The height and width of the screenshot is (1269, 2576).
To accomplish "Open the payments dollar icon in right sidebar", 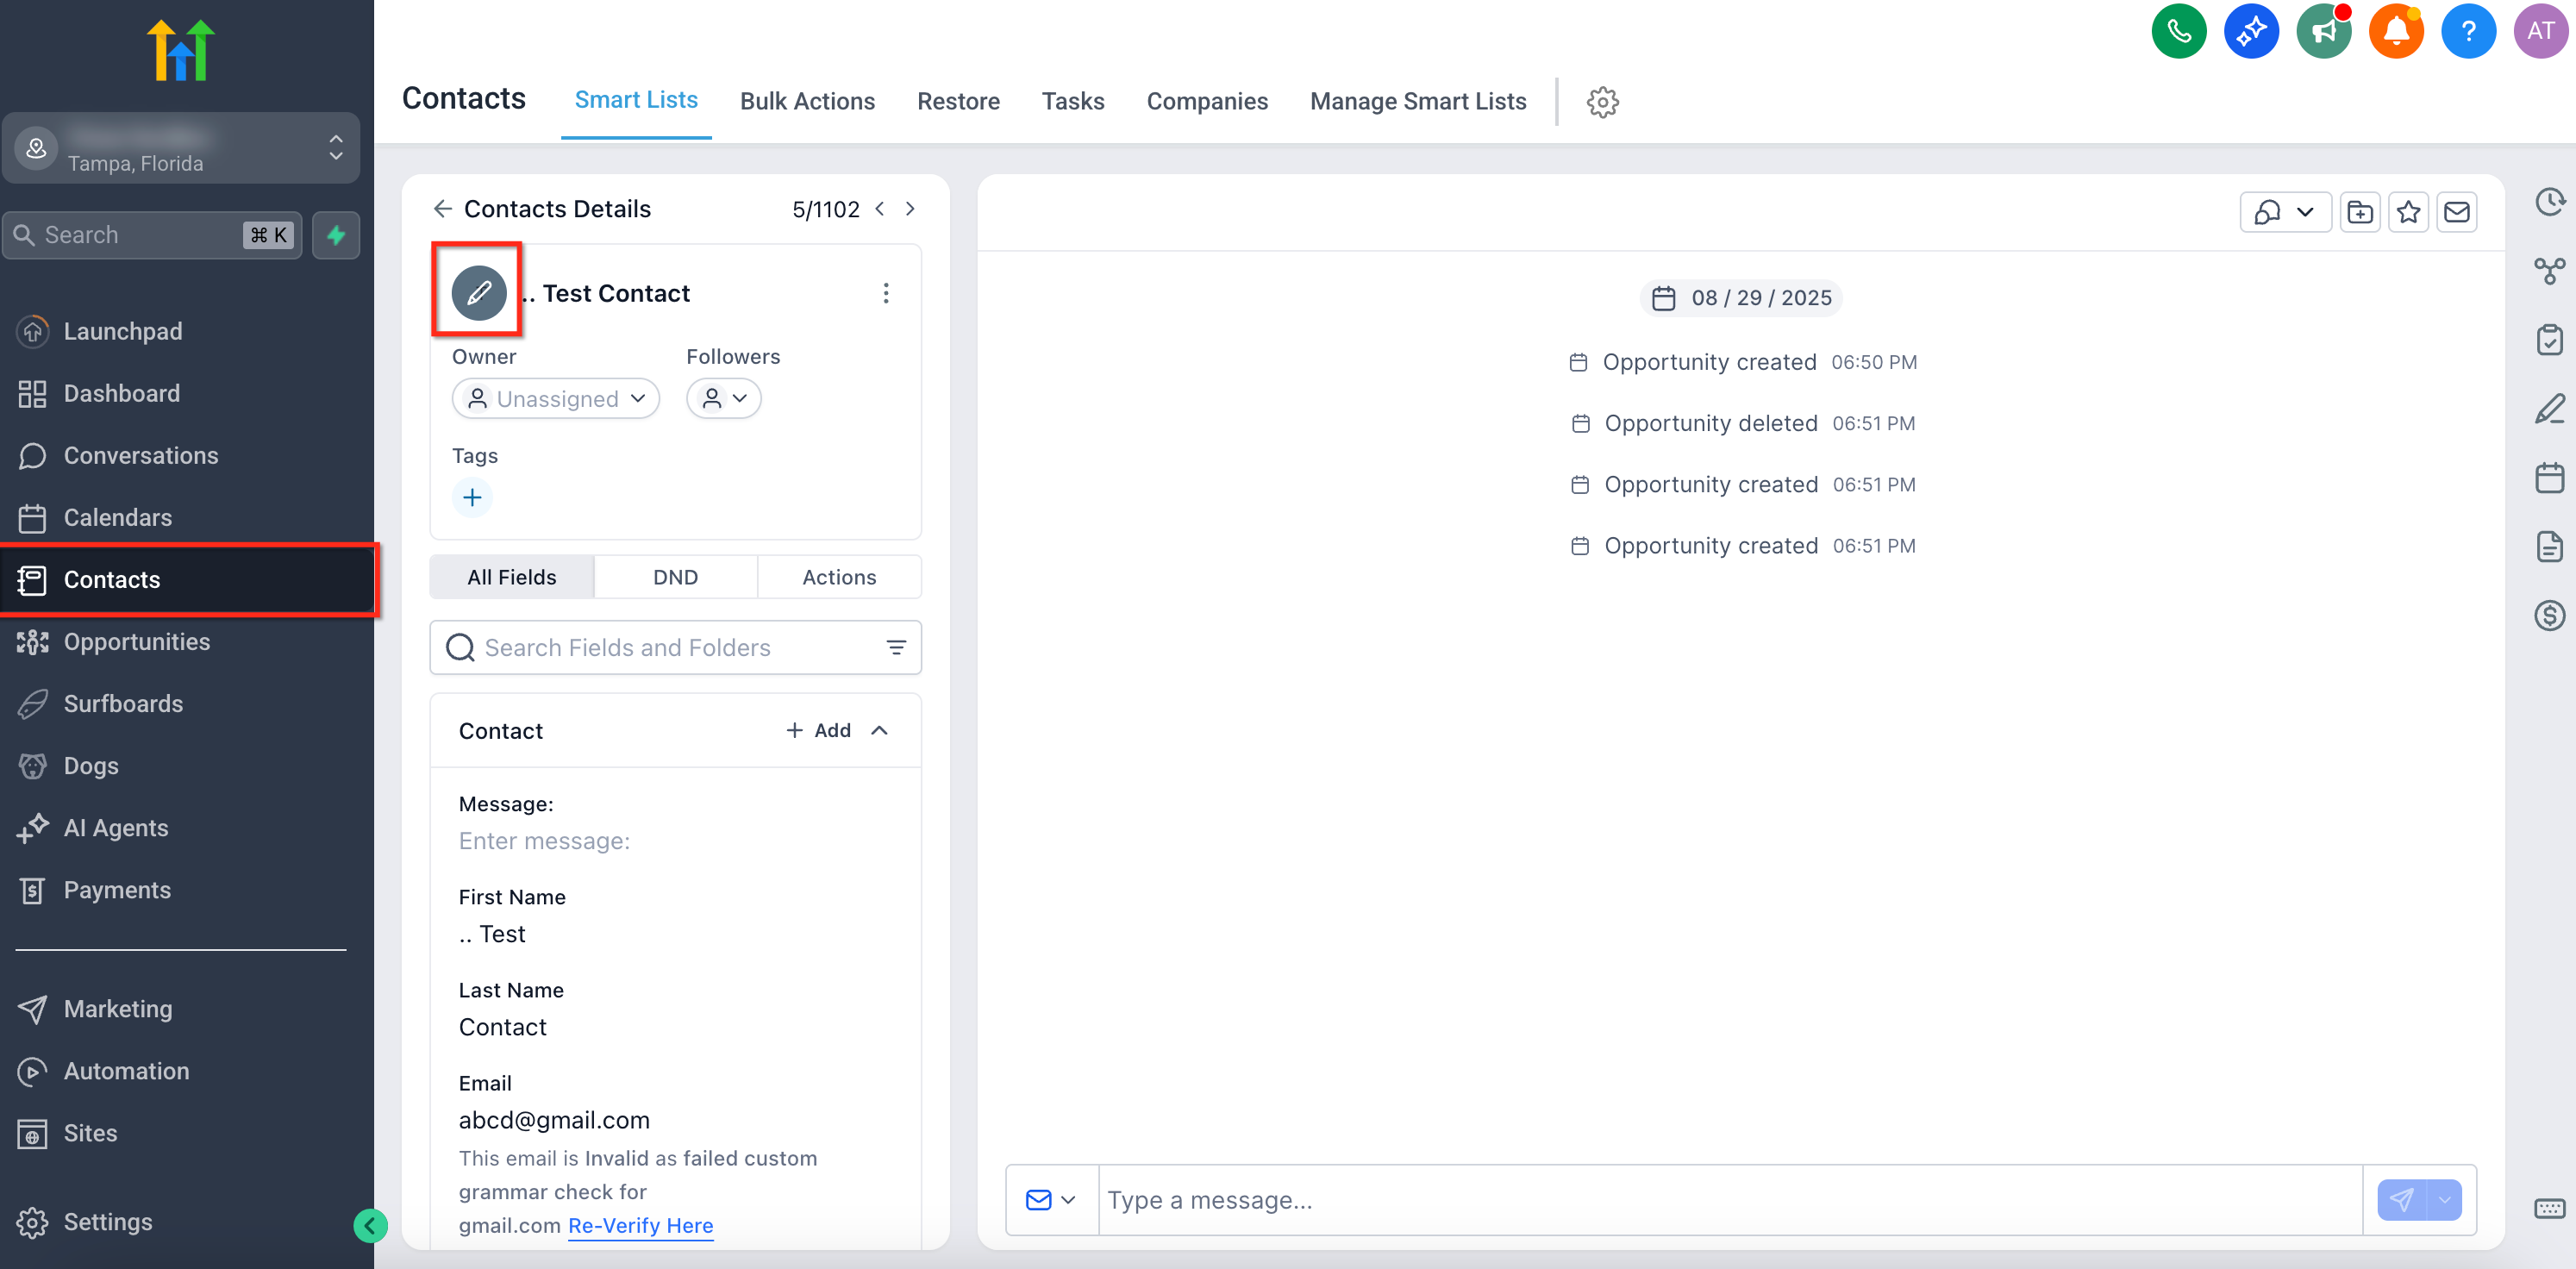I will tap(2549, 615).
